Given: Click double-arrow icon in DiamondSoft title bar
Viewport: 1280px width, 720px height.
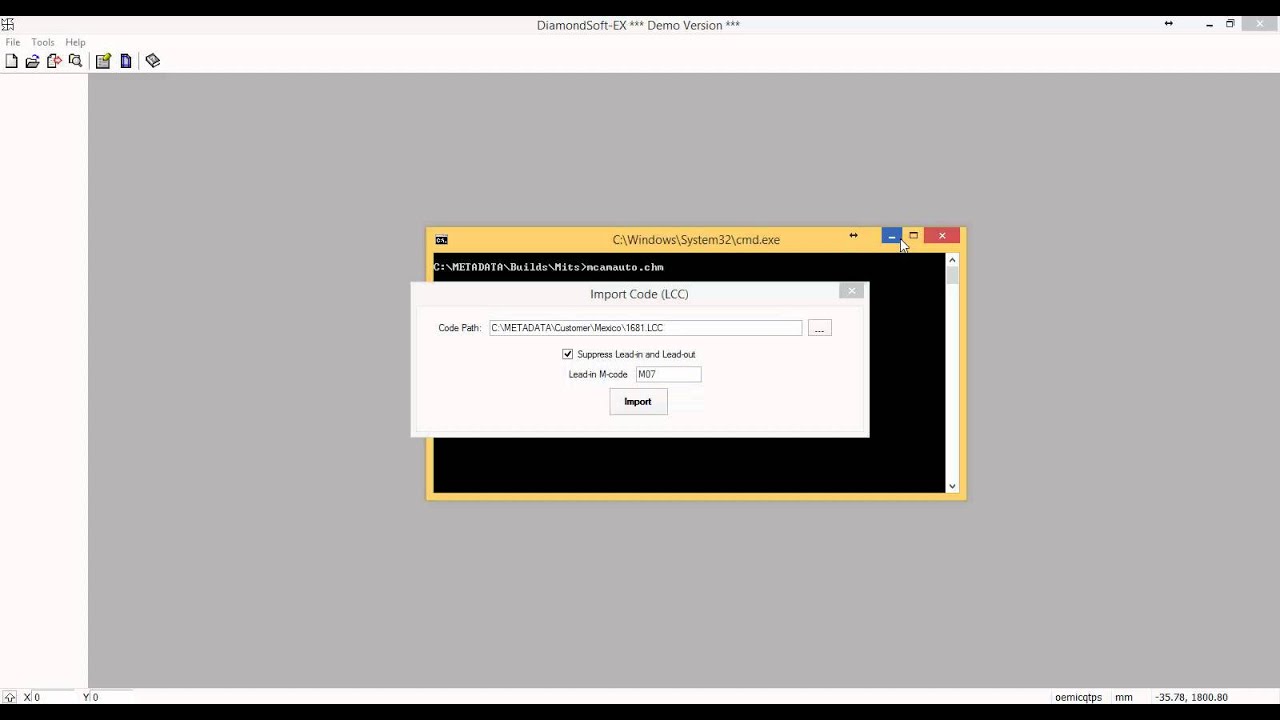Looking at the screenshot, I should pos(1168,24).
